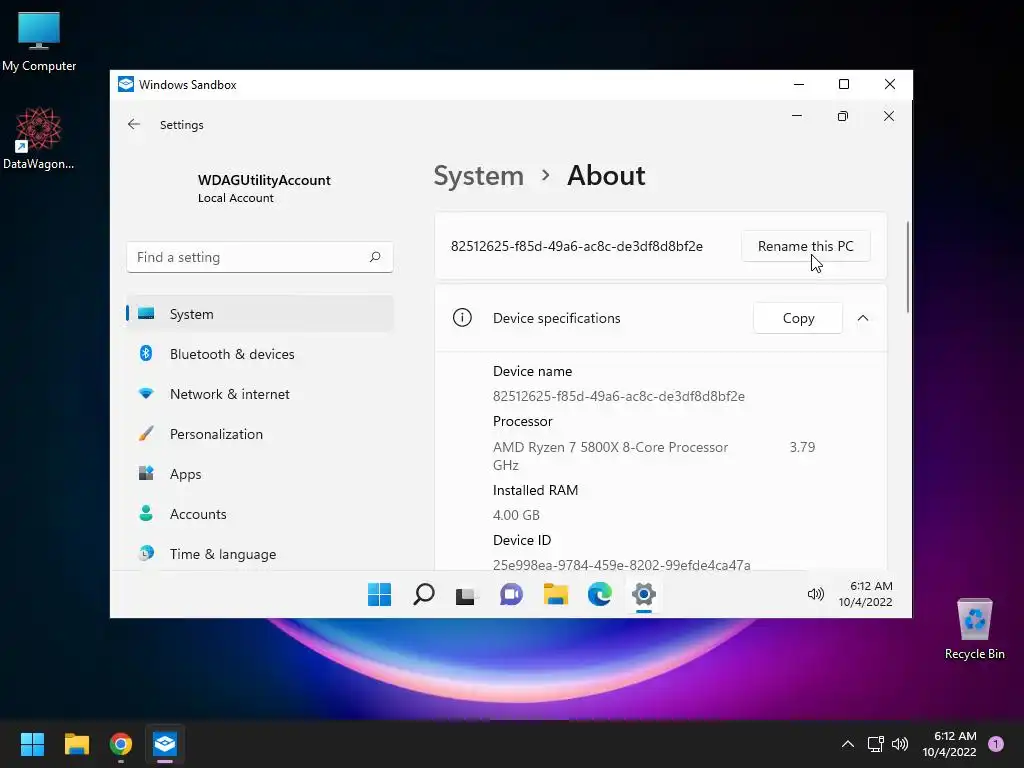Viewport: 1024px width, 768px height.
Task: Close the inner Settings window
Action: (889, 116)
